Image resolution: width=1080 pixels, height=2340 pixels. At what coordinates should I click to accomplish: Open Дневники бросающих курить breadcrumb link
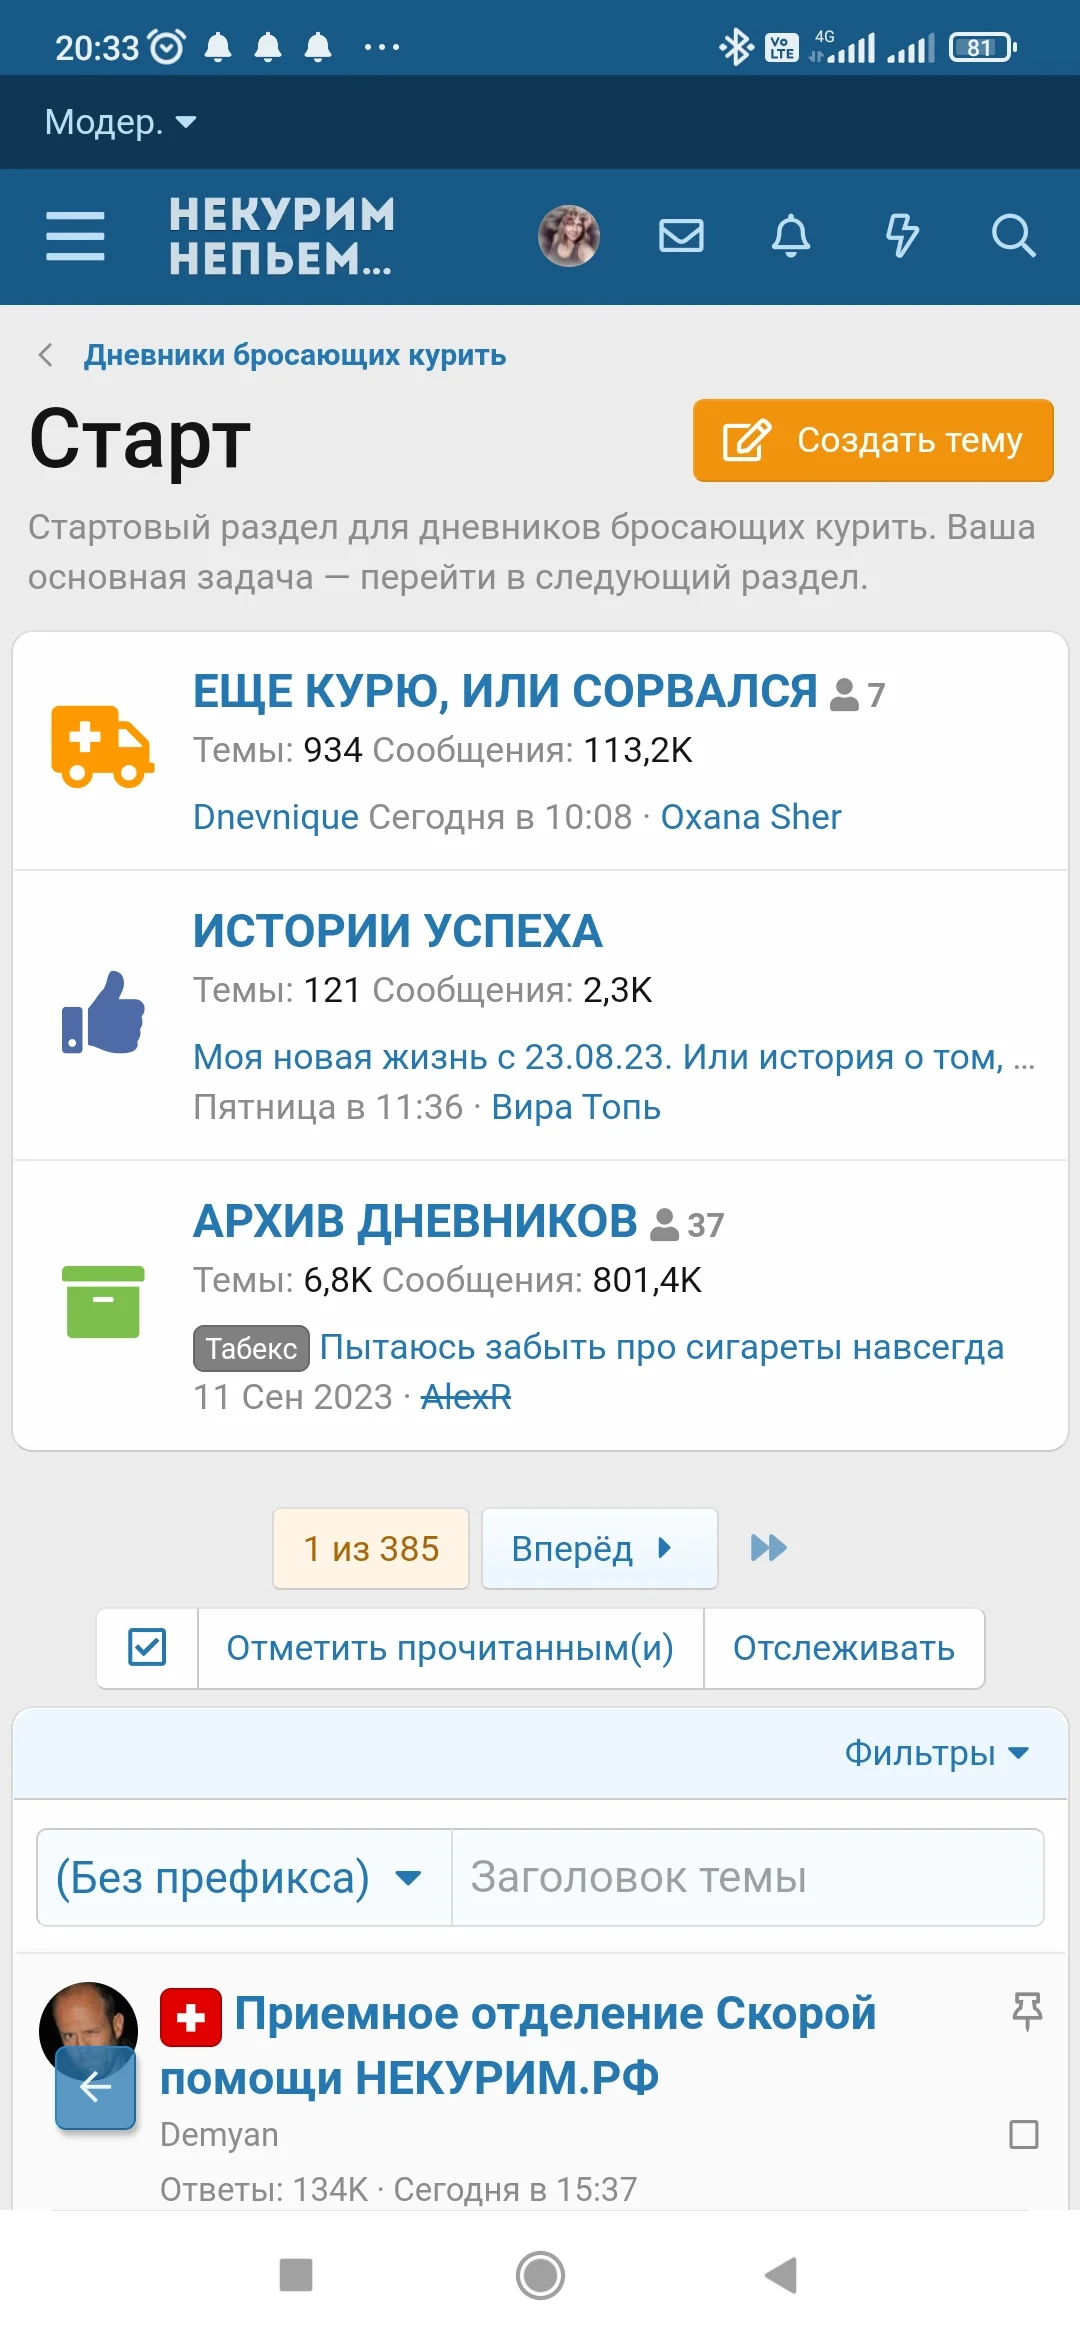point(295,355)
